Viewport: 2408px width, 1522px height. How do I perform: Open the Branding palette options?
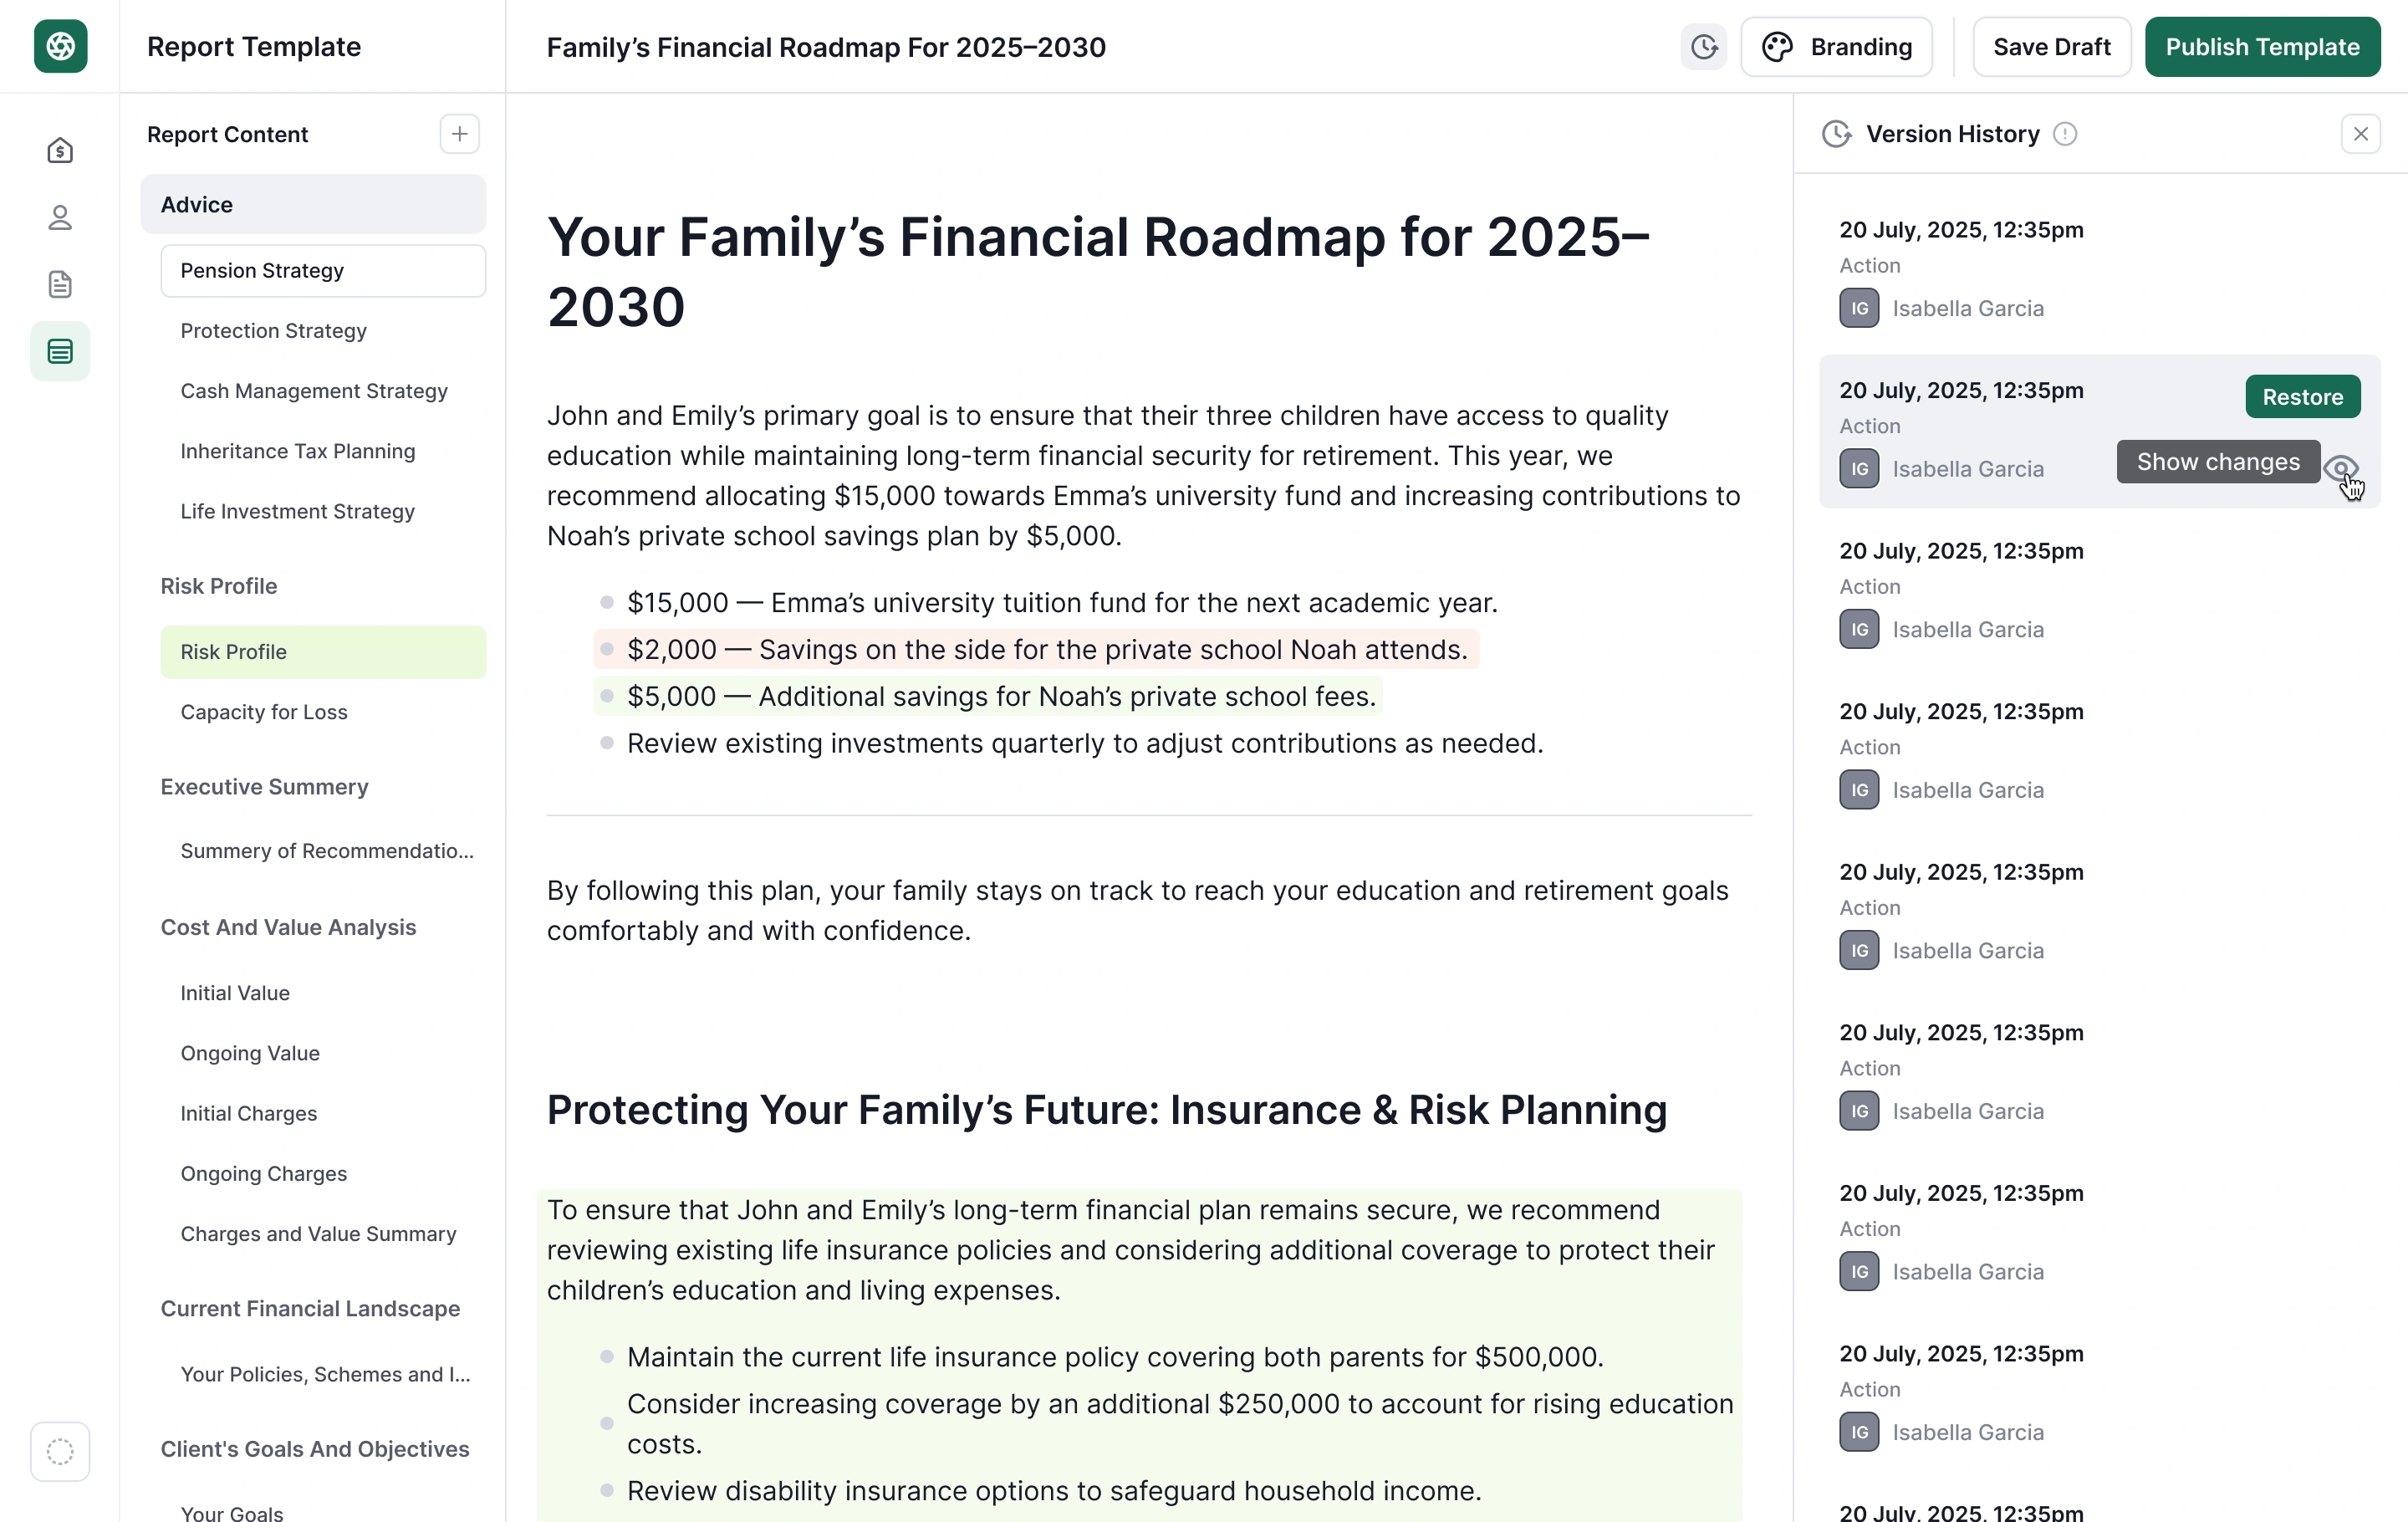(1836, 47)
